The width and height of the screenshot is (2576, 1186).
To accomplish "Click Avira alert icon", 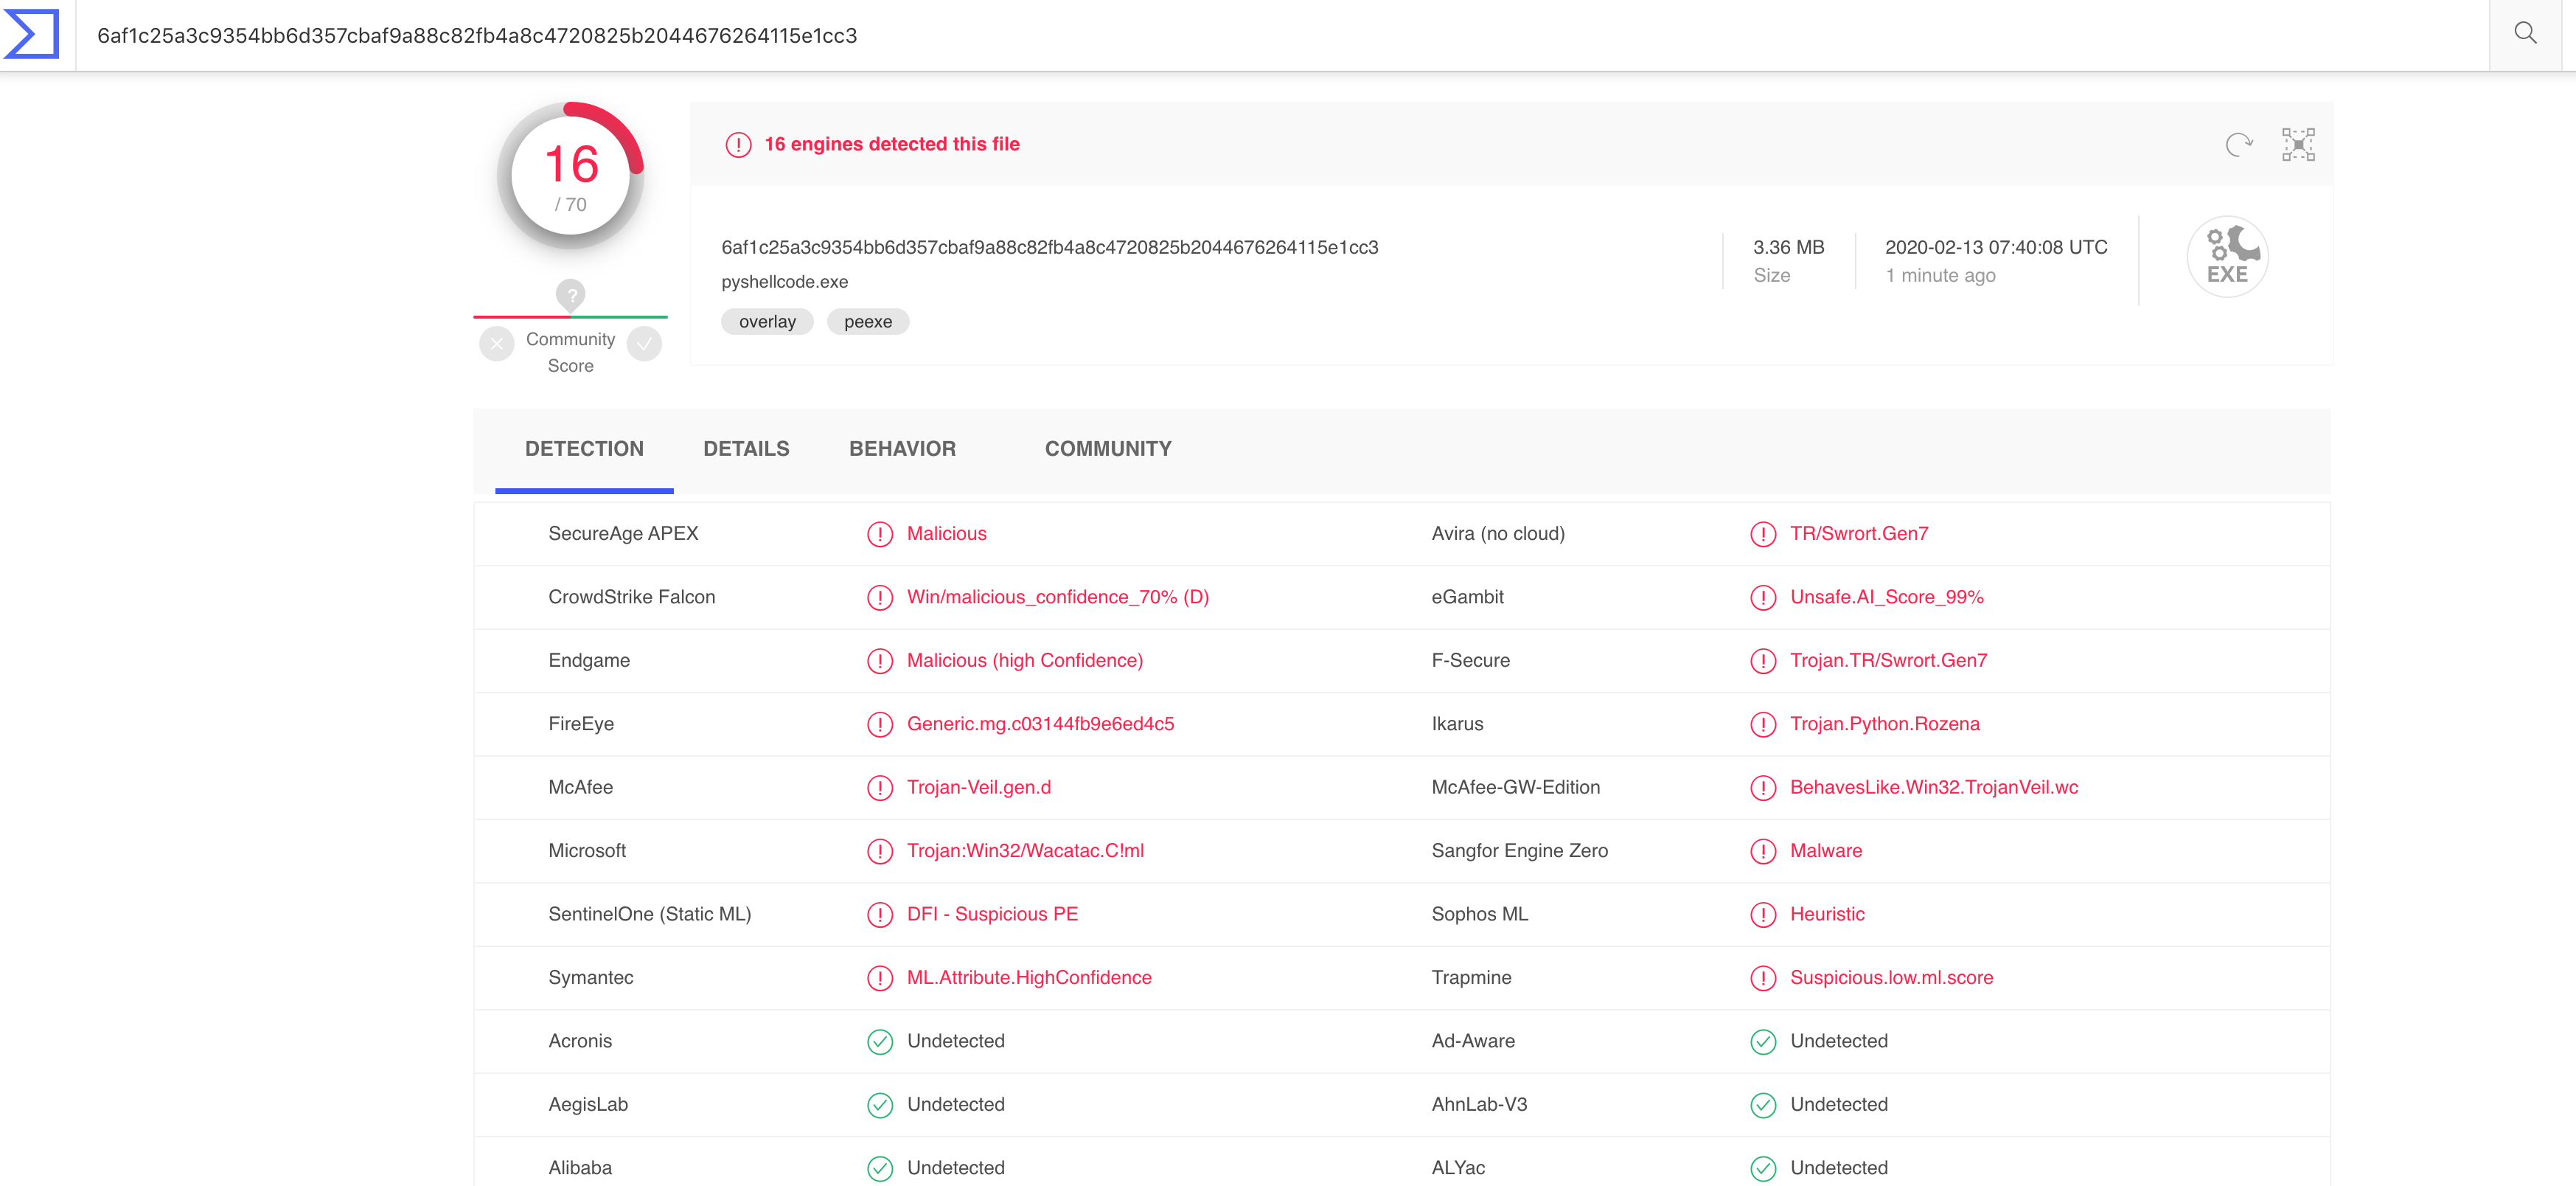I will tap(1763, 534).
